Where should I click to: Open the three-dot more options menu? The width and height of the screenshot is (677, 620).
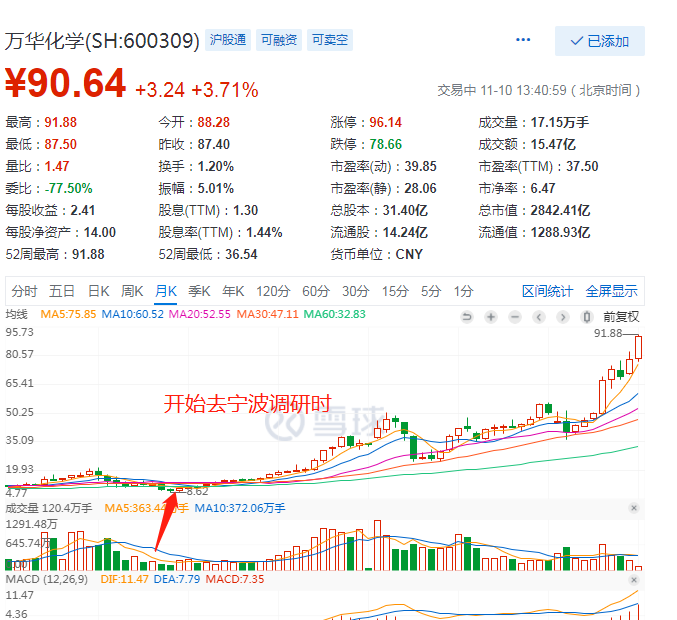[523, 40]
